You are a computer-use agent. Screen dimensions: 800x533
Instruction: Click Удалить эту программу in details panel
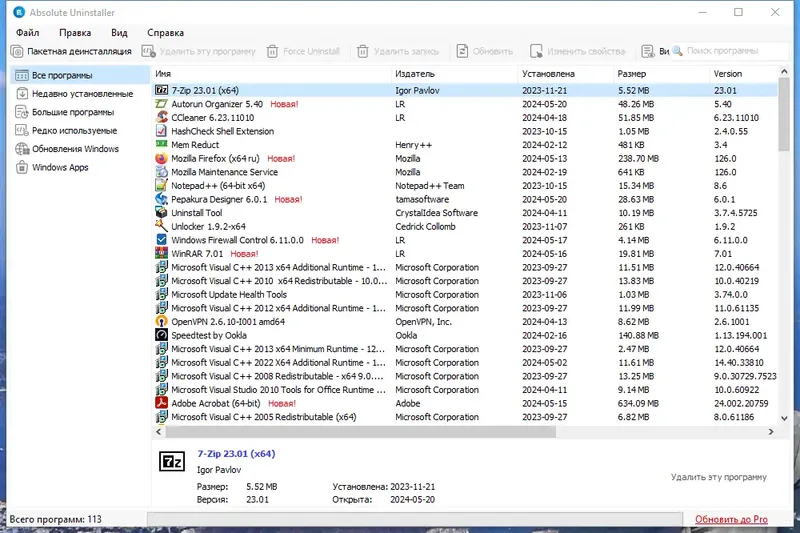point(718,477)
